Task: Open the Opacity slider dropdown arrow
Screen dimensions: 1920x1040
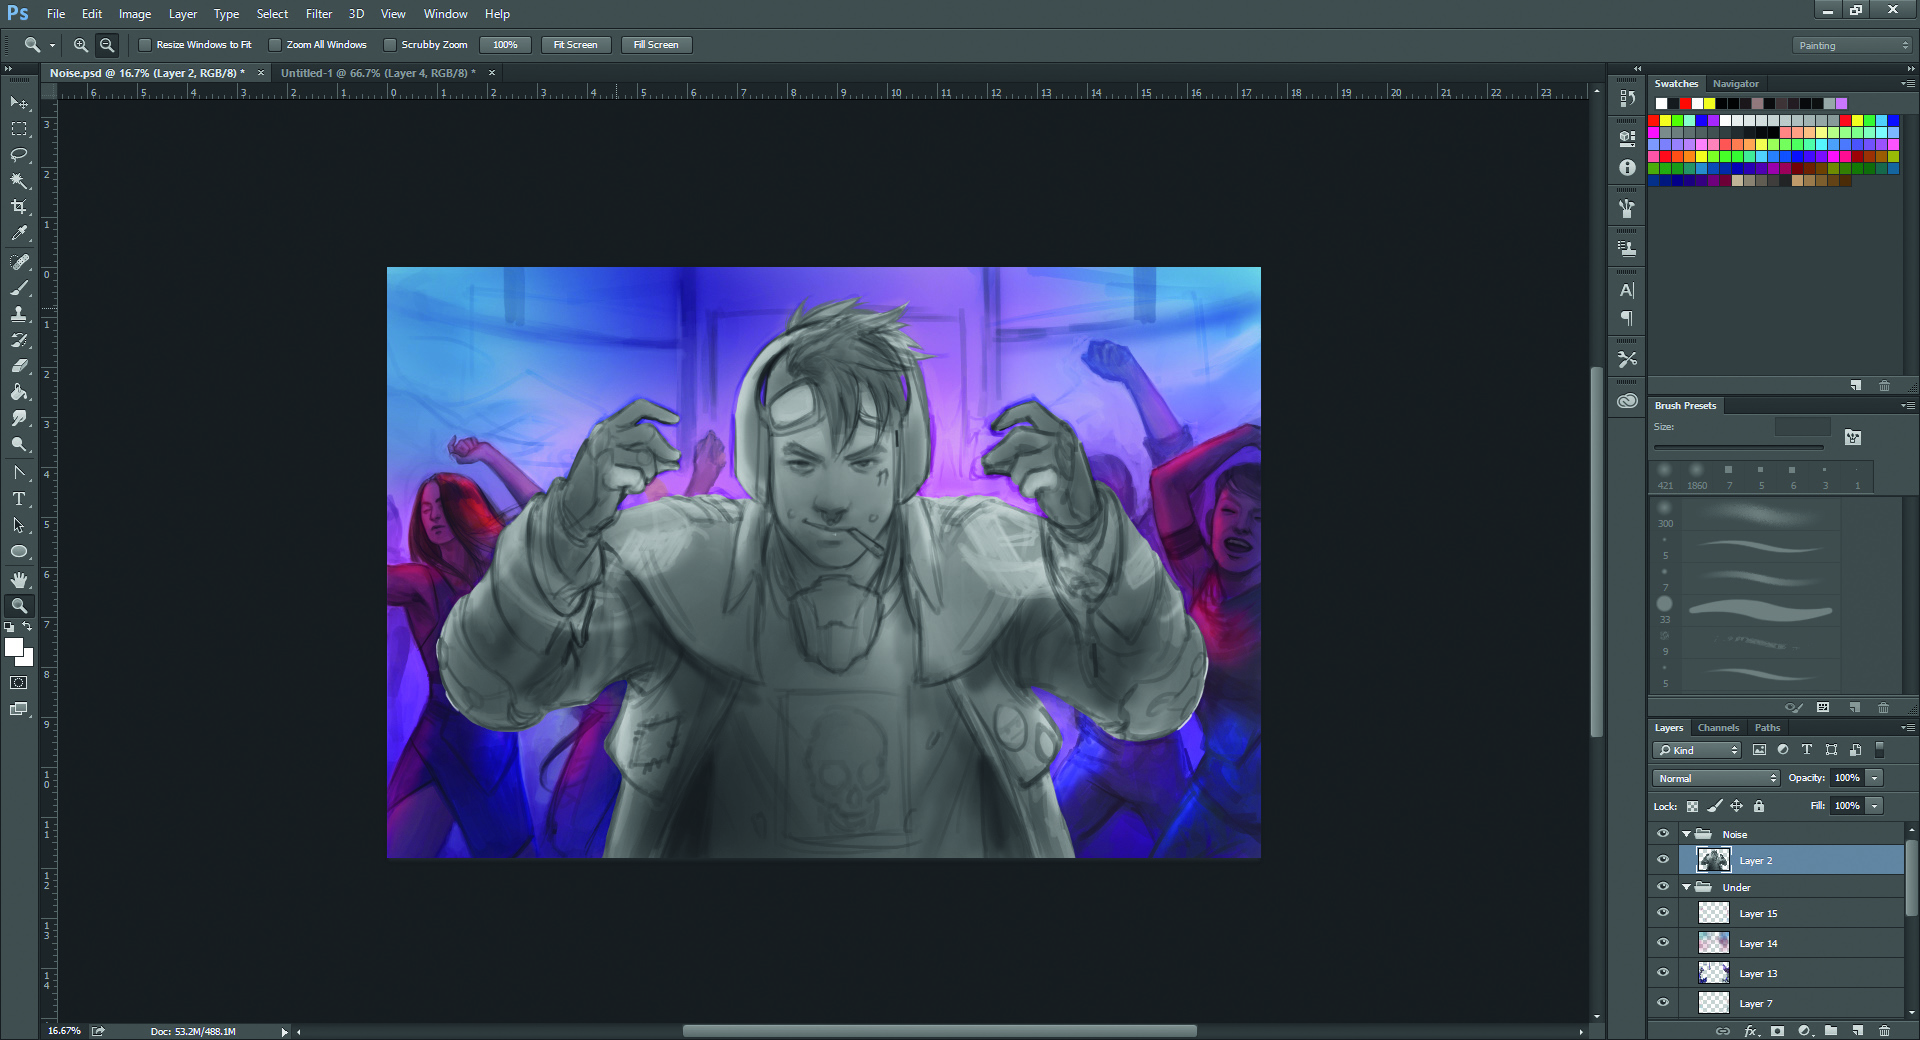Action: point(1875,778)
